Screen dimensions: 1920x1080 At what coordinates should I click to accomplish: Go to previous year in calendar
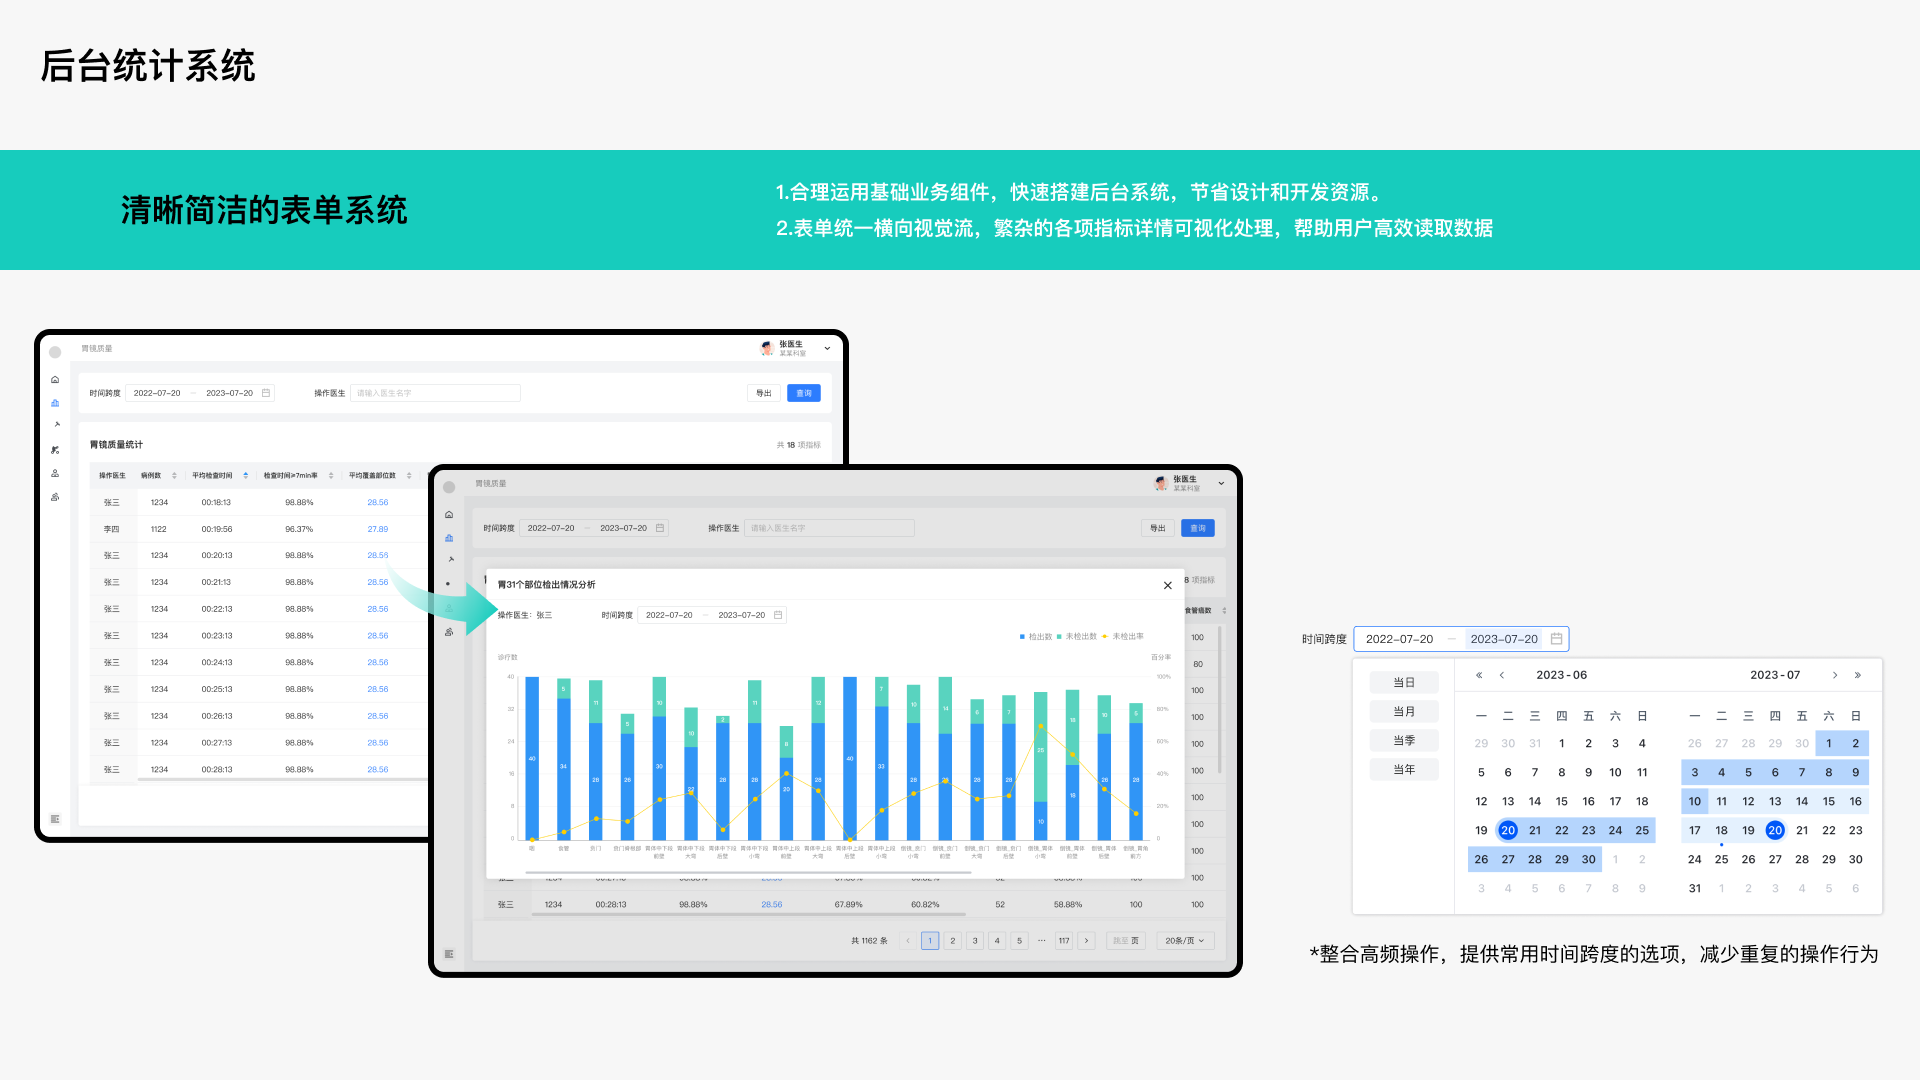point(1479,676)
